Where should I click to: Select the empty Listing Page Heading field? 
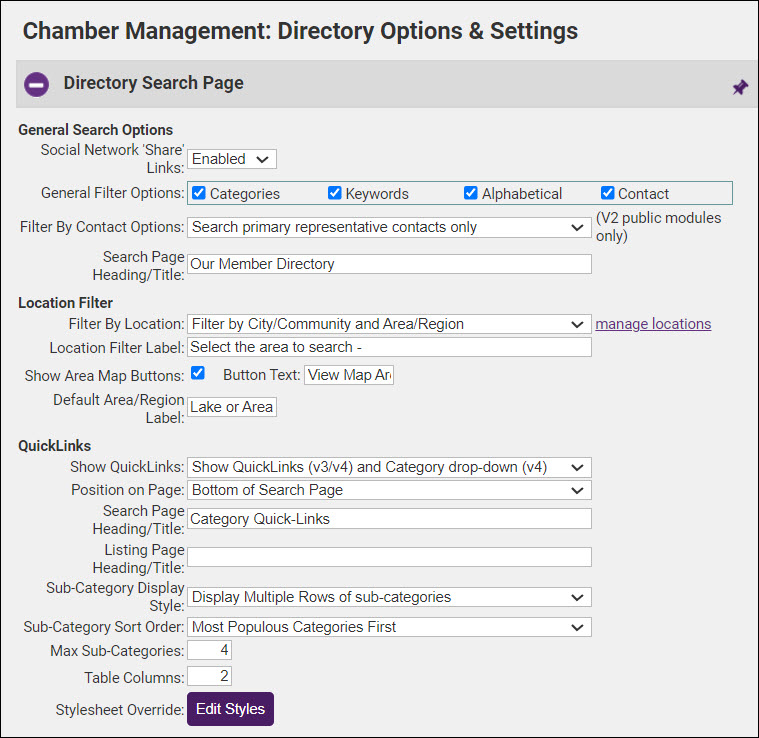pos(389,557)
